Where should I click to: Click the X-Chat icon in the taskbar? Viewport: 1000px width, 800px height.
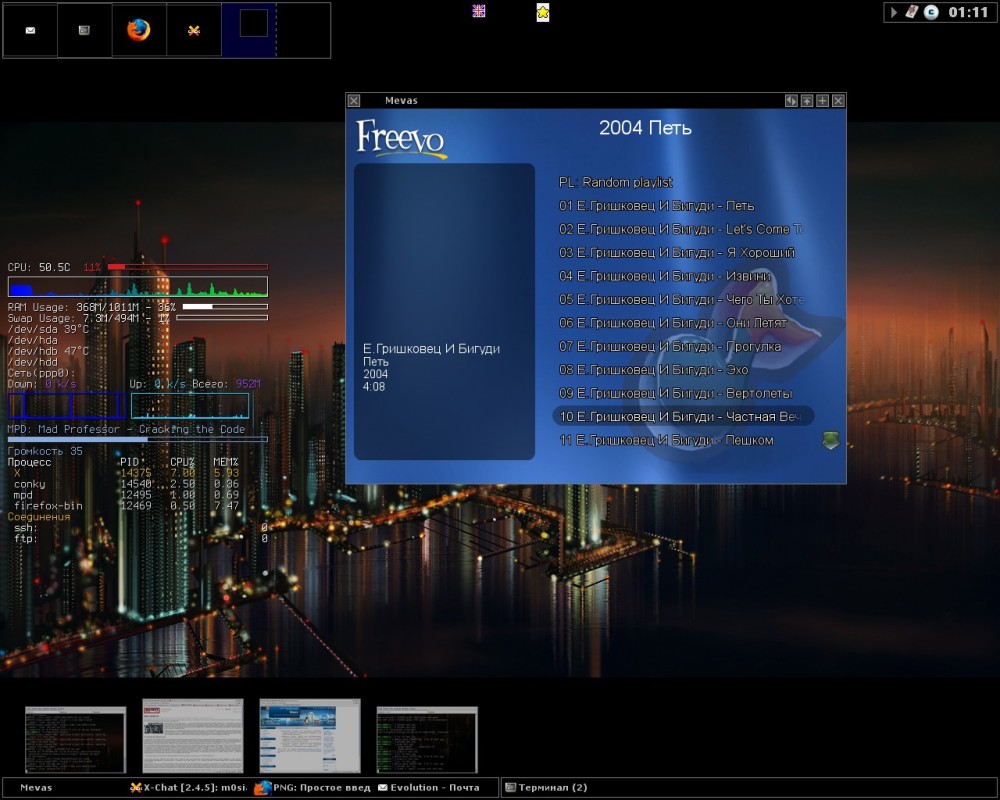click(135, 788)
